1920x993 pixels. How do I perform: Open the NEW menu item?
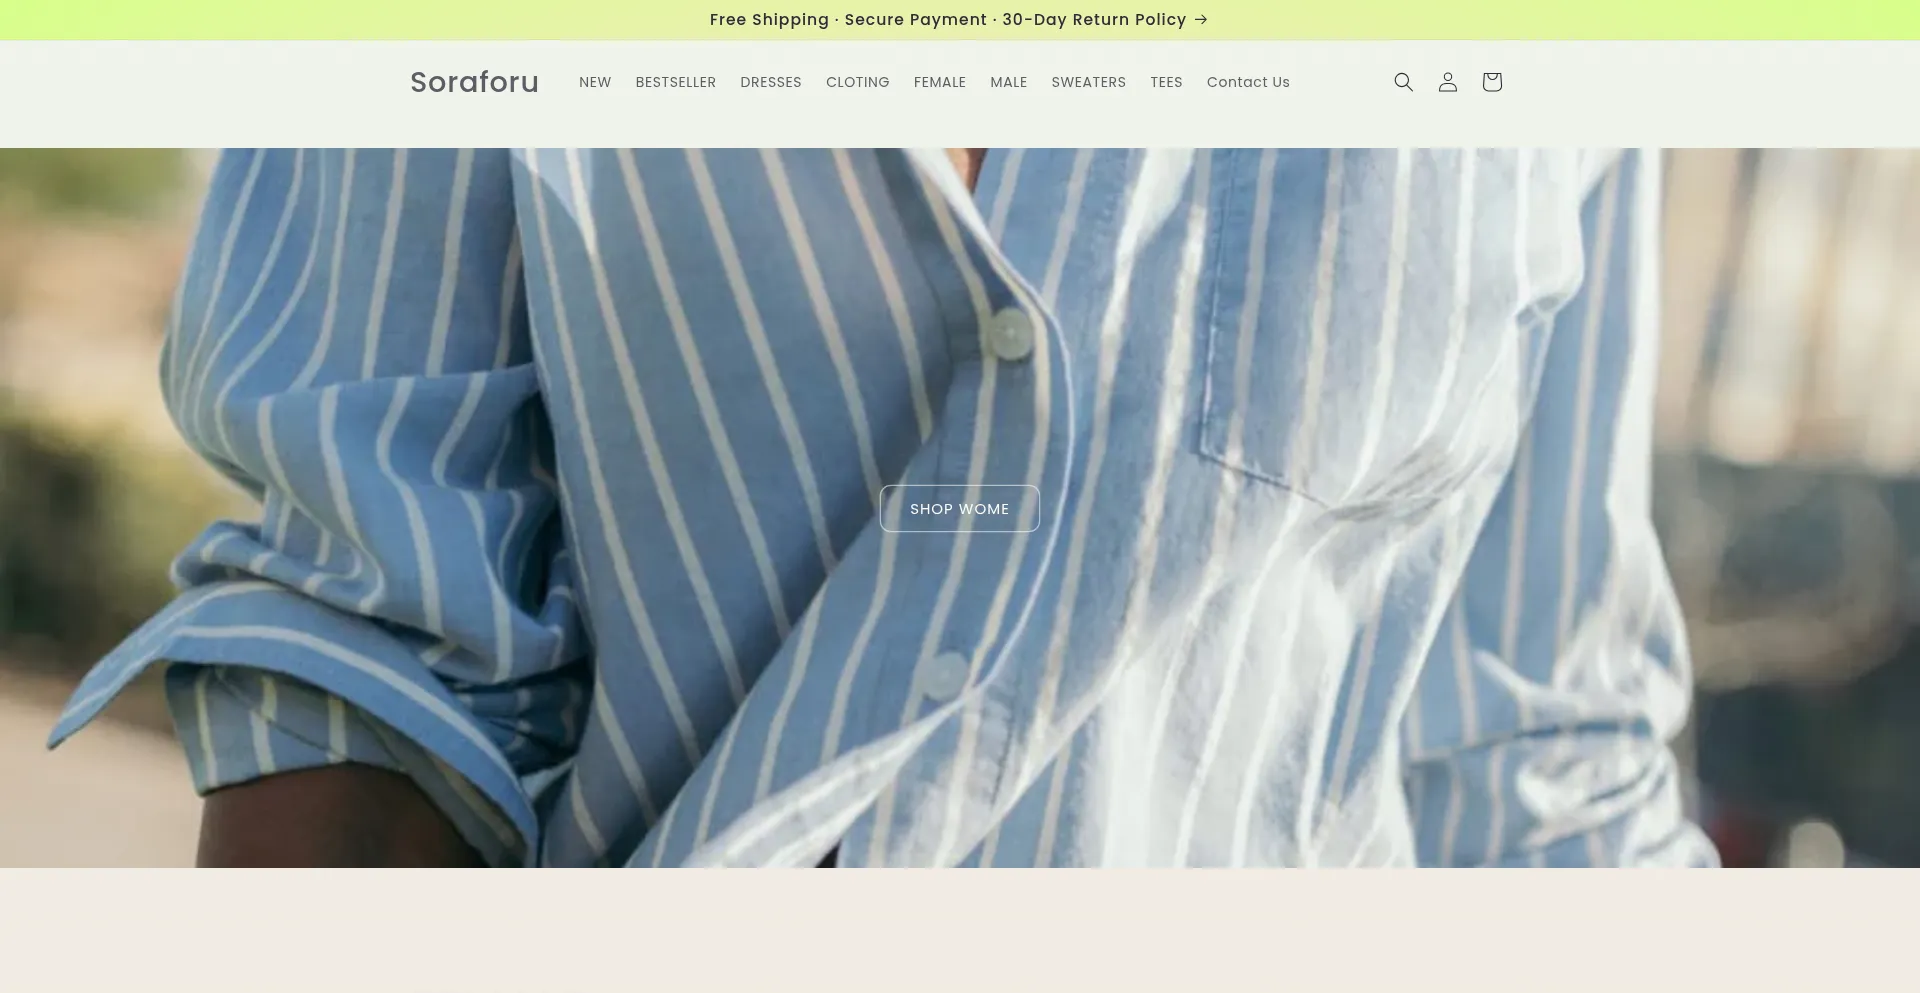pyautogui.click(x=594, y=82)
